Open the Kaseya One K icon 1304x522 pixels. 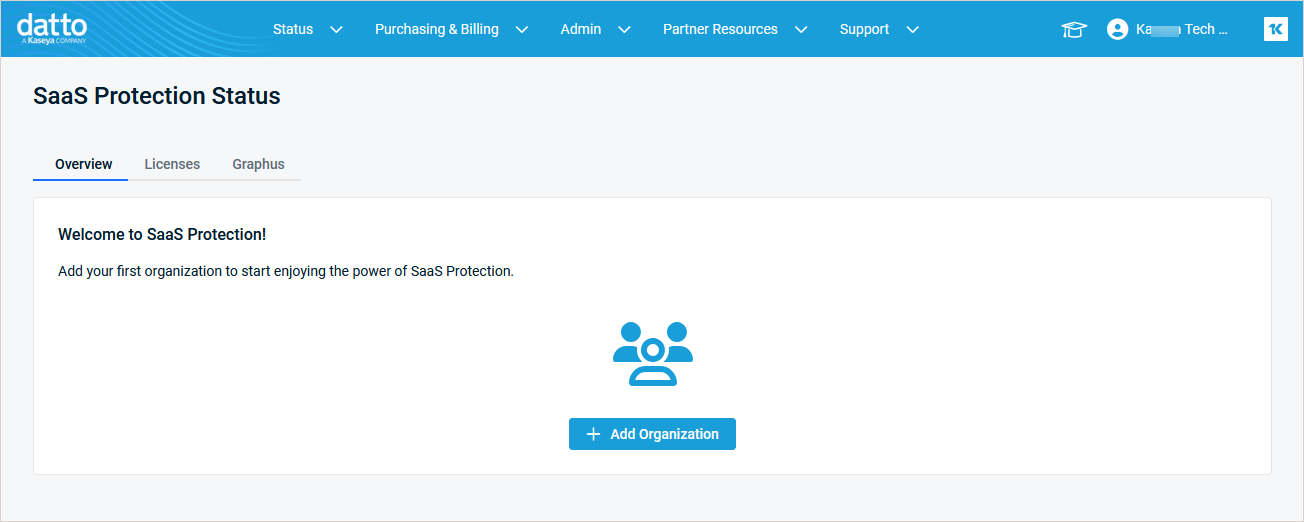(x=1275, y=29)
